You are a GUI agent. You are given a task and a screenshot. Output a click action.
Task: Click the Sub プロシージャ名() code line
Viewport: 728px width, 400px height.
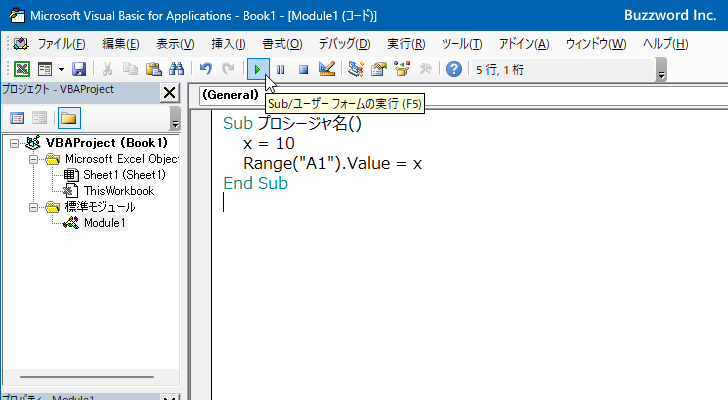tap(292, 123)
